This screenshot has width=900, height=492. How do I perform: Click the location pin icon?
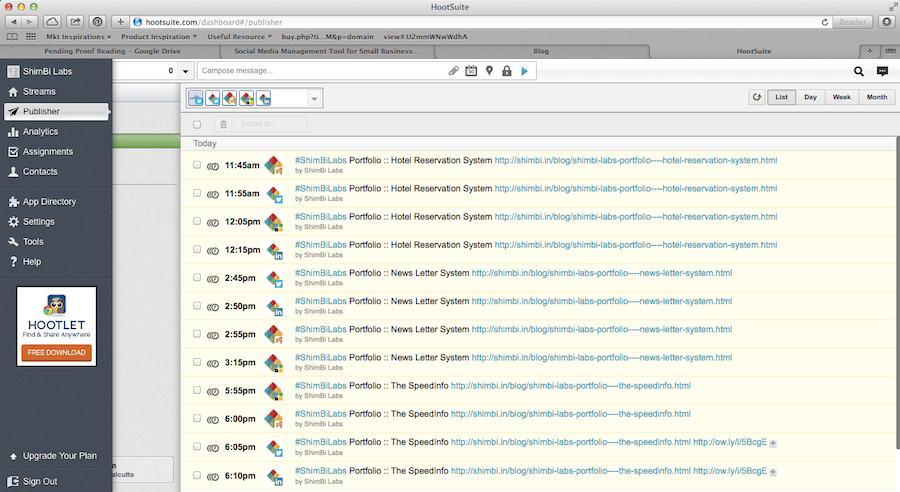coord(489,71)
